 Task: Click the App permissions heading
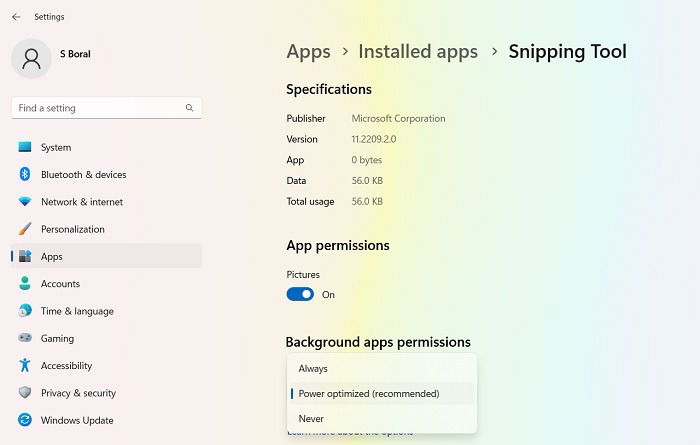(338, 245)
